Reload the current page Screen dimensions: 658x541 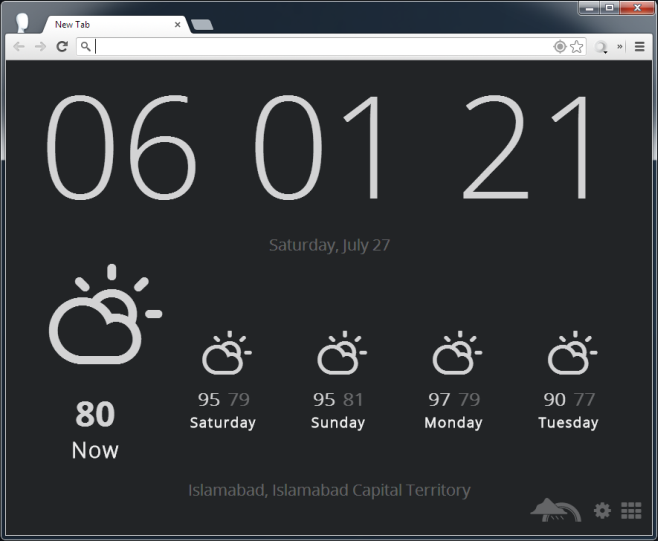[62, 47]
